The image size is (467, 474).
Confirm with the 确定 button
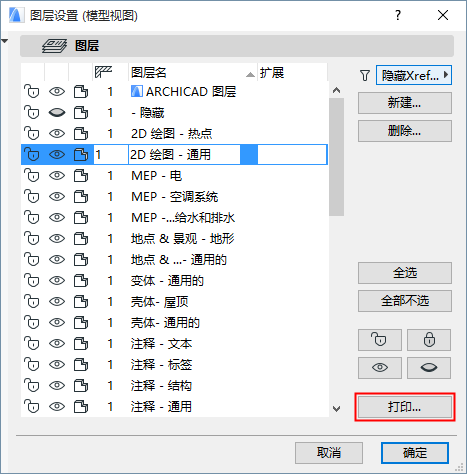415,453
